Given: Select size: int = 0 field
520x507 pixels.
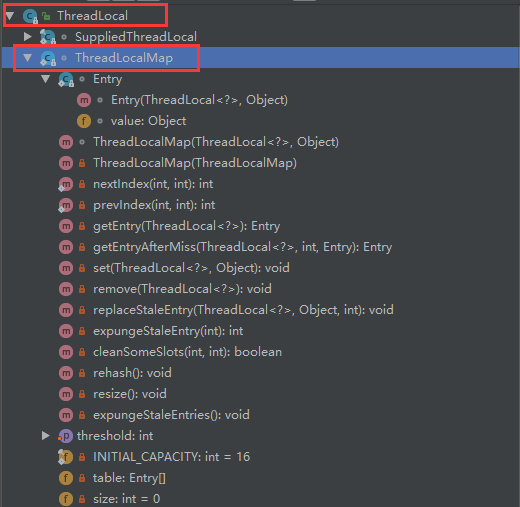Looking at the screenshot, I should click(127, 499).
